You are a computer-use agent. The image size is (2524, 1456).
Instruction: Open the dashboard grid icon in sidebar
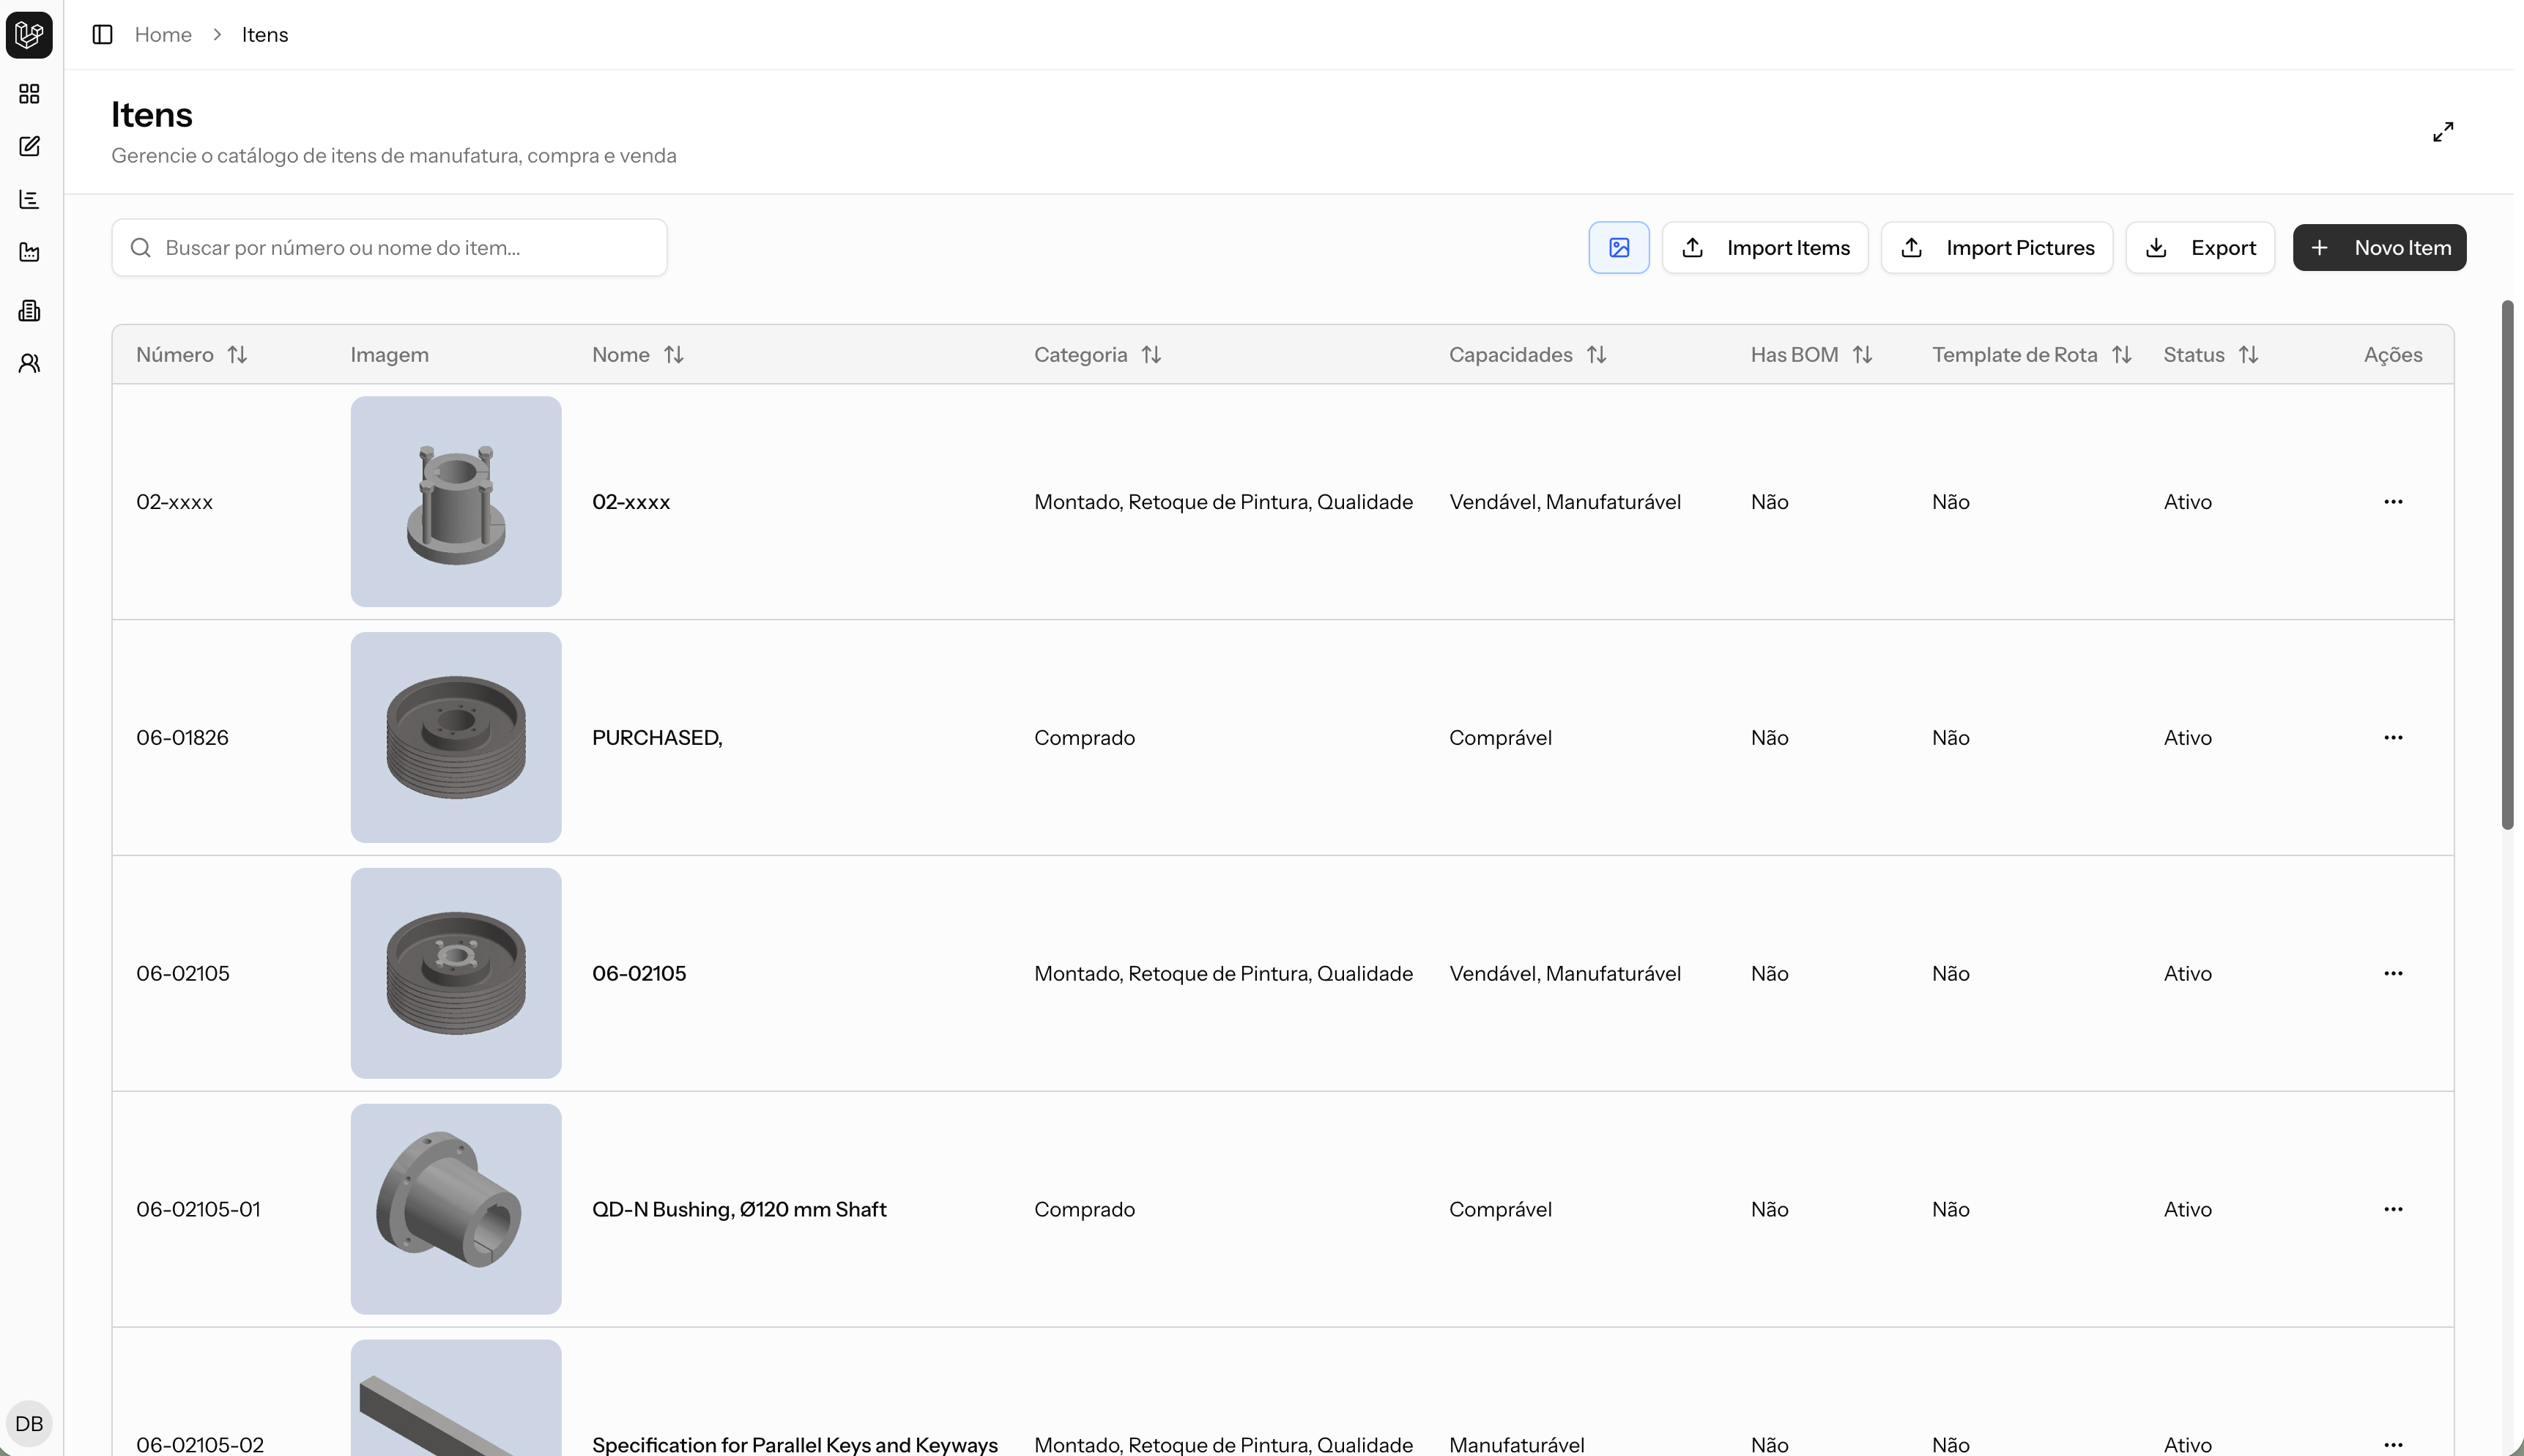click(29, 94)
